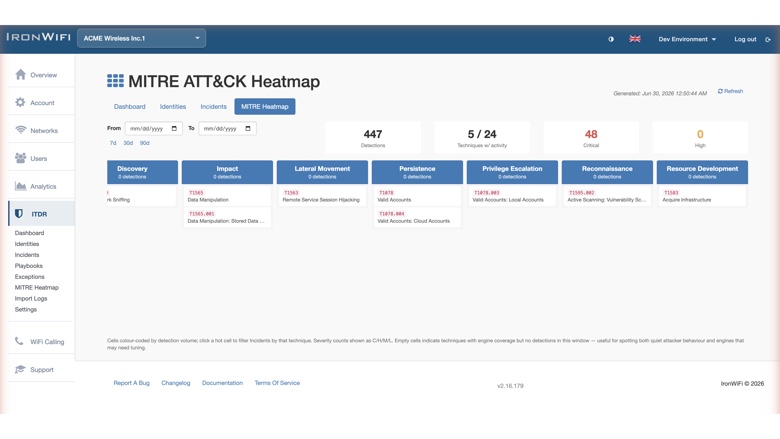Click the To date input field
Viewport: 780px width, 439px height.
[x=227, y=128]
